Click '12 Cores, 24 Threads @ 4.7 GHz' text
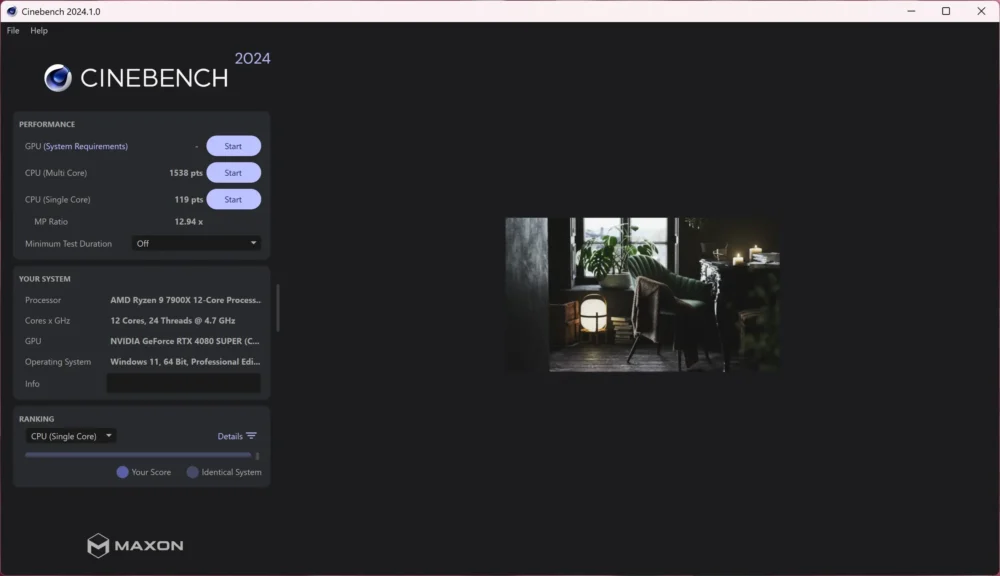 click(173, 320)
